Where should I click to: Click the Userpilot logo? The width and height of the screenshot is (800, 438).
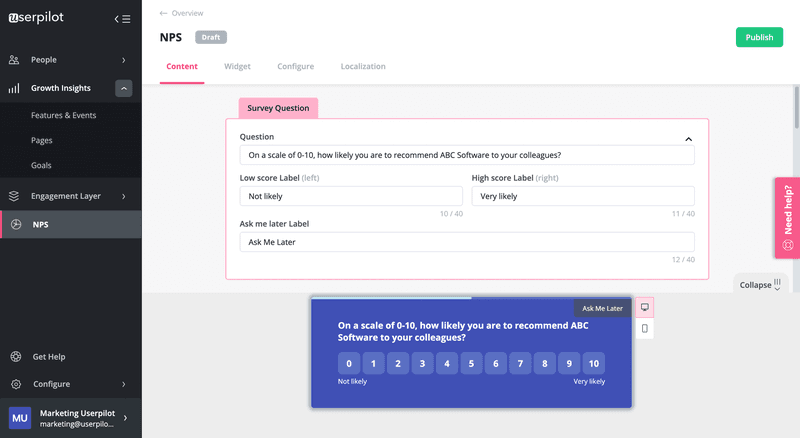click(36, 17)
